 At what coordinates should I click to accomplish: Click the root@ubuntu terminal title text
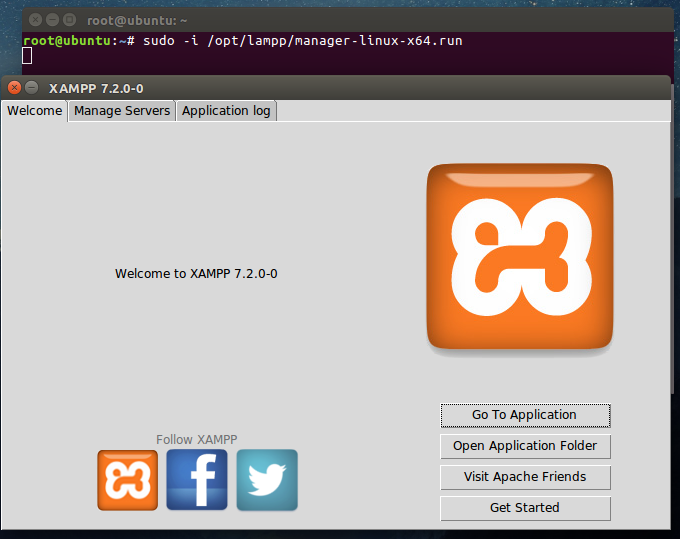click(137, 20)
